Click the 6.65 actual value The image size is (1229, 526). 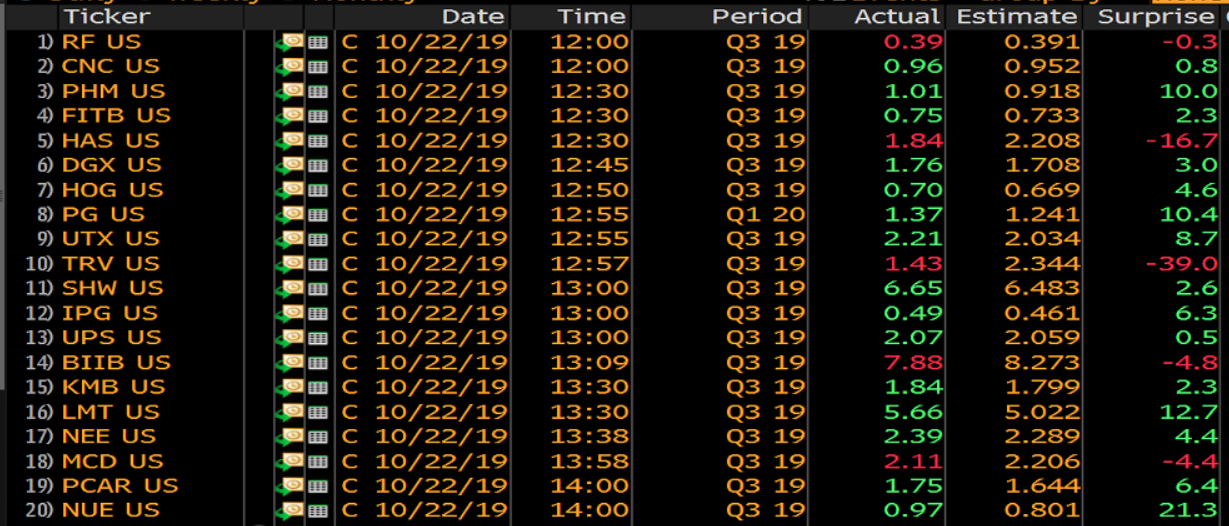[915, 288]
